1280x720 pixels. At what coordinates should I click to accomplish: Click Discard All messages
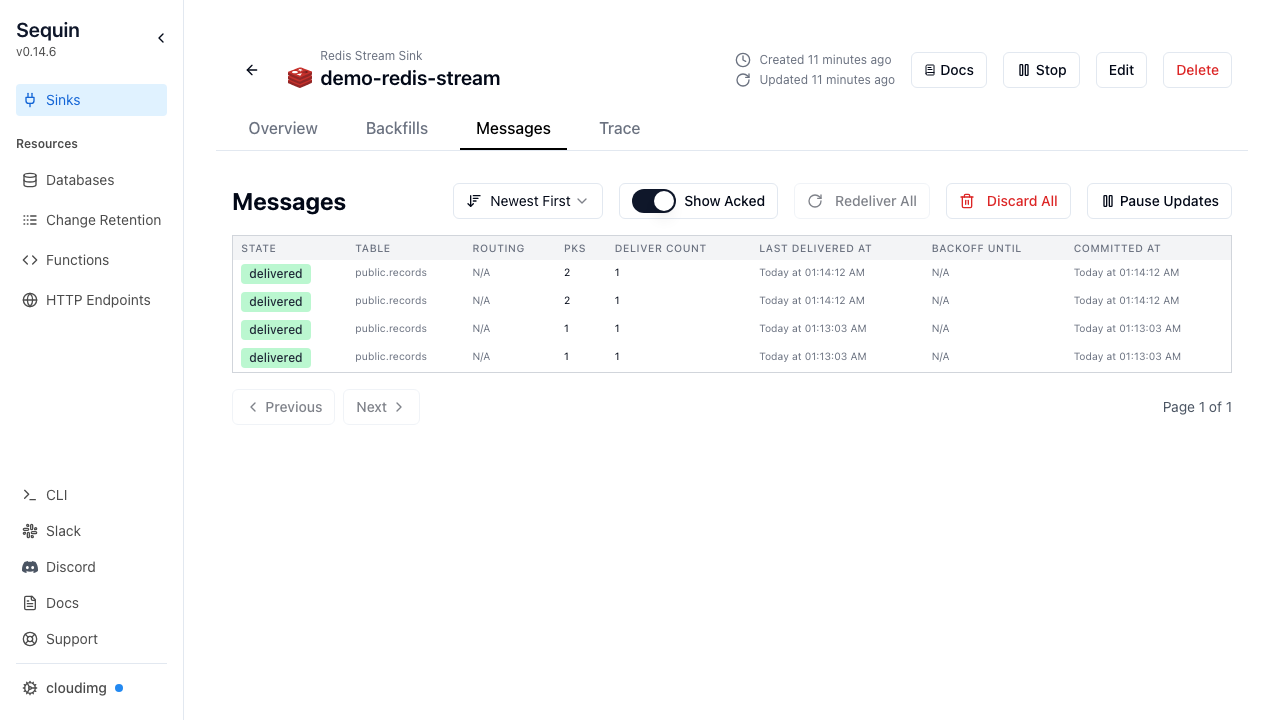click(x=1008, y=201)
